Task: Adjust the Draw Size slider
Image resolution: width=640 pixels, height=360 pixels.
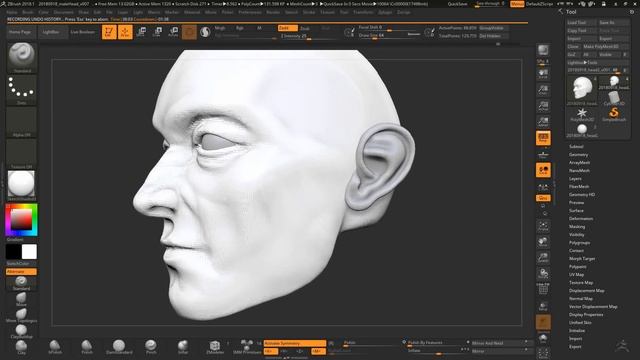Action: coord(389,36)
